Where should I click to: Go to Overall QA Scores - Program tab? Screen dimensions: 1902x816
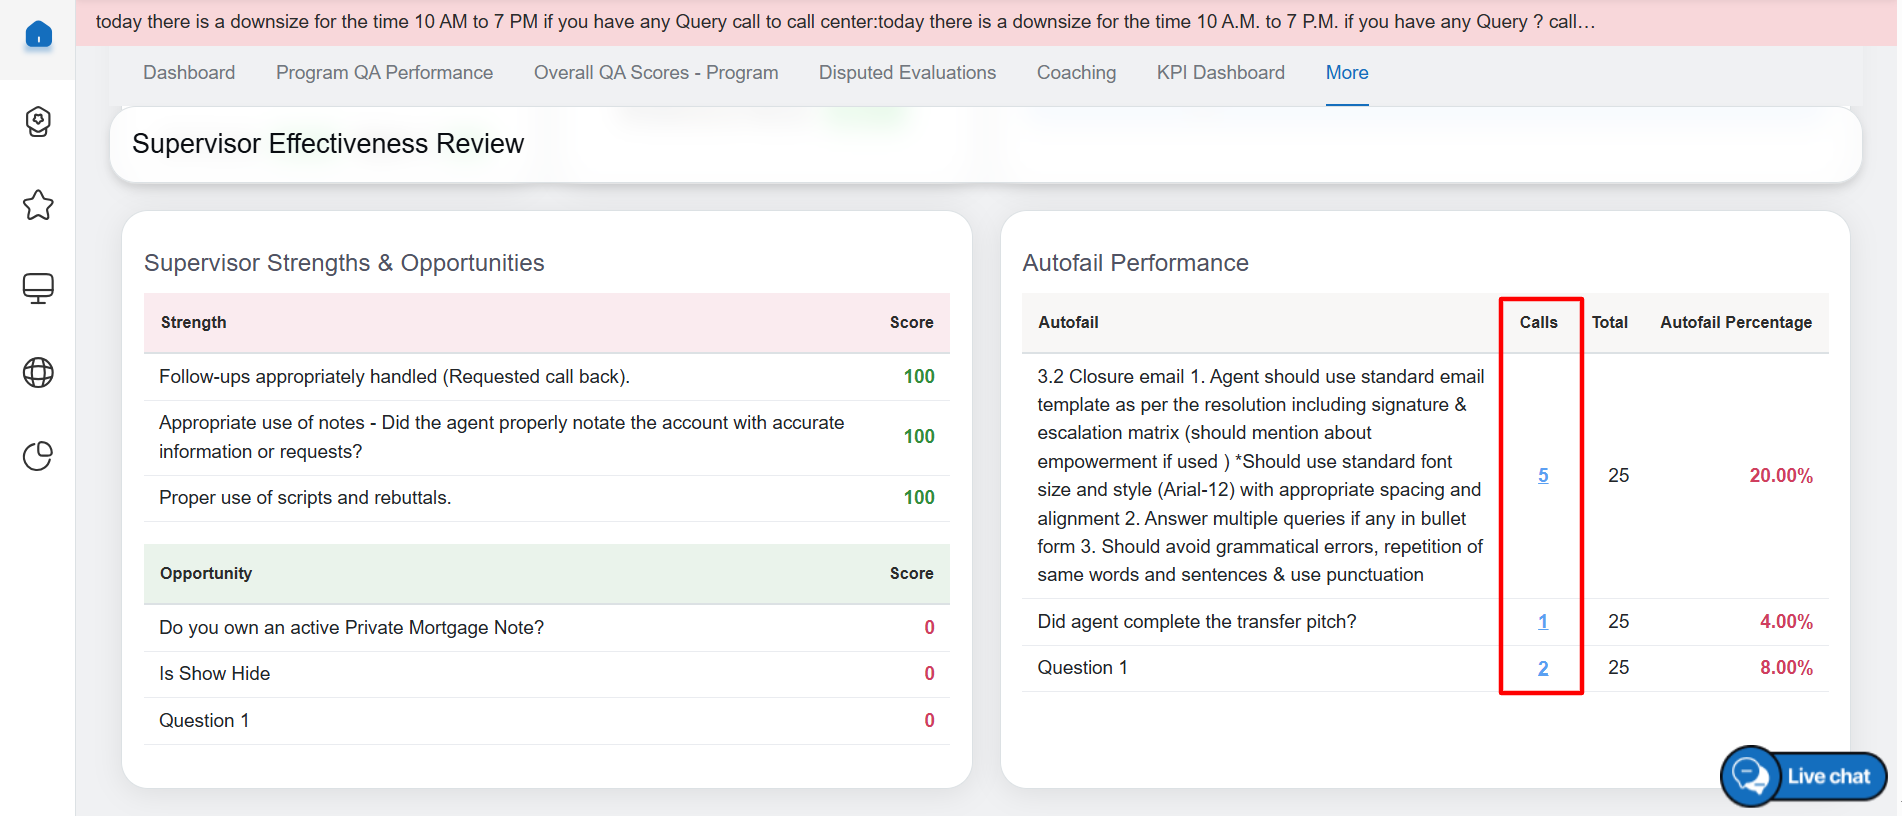click(655, 73)
